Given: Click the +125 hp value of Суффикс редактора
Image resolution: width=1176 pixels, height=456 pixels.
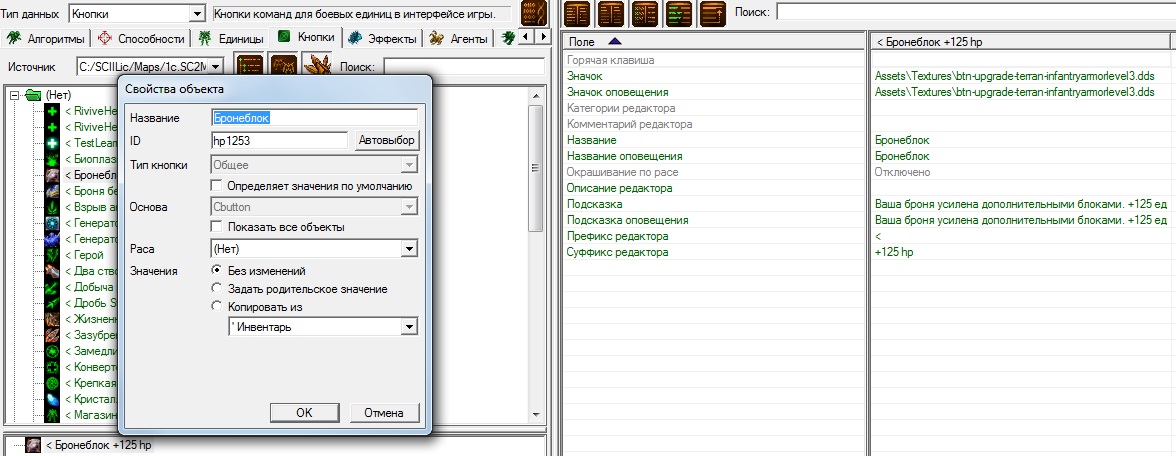Looking at the screenshot, I should click(893, 253).
